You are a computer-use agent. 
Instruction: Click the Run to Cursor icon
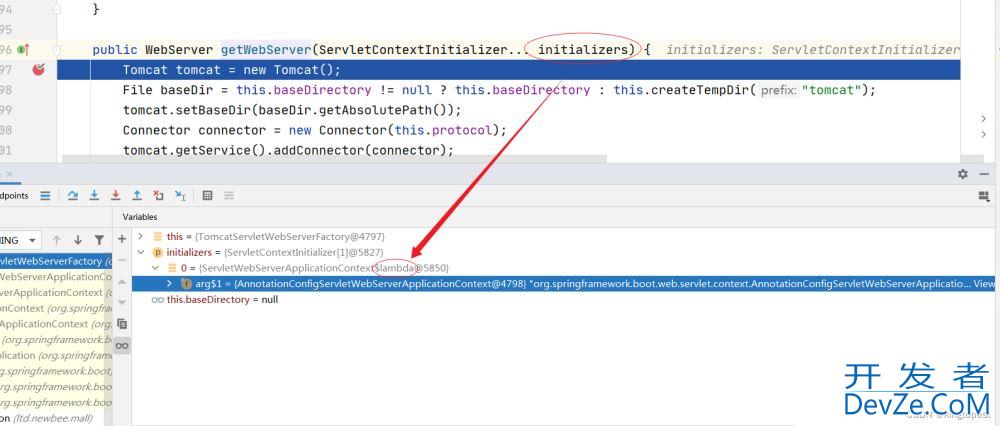[x=180, y=196]
